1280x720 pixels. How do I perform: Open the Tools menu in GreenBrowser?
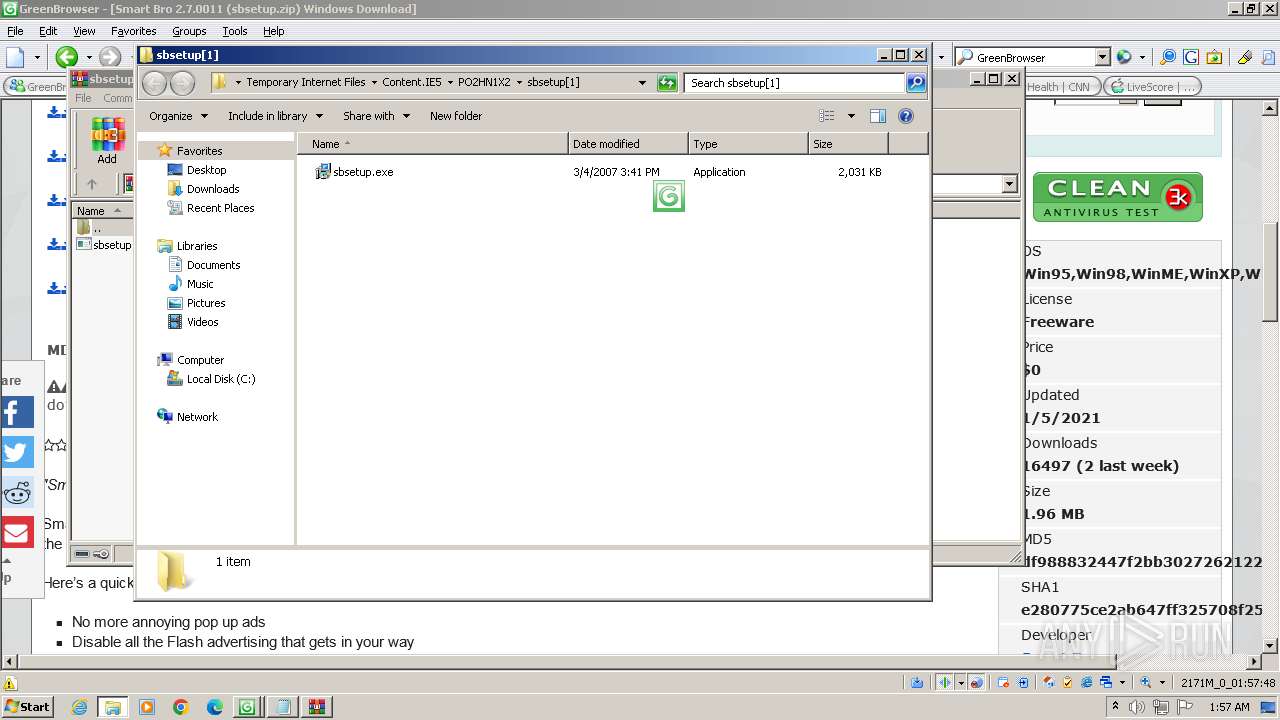tap(235, 31)
